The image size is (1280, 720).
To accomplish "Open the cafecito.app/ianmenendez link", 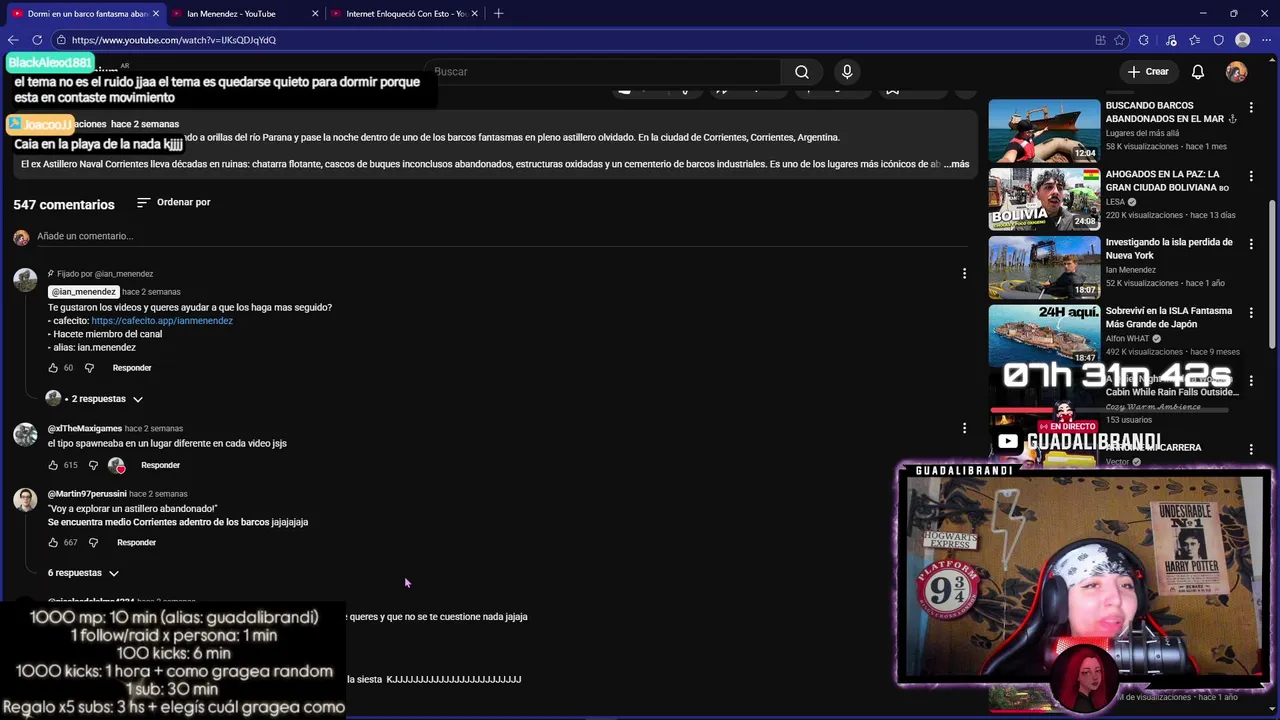I will [162, 321].
